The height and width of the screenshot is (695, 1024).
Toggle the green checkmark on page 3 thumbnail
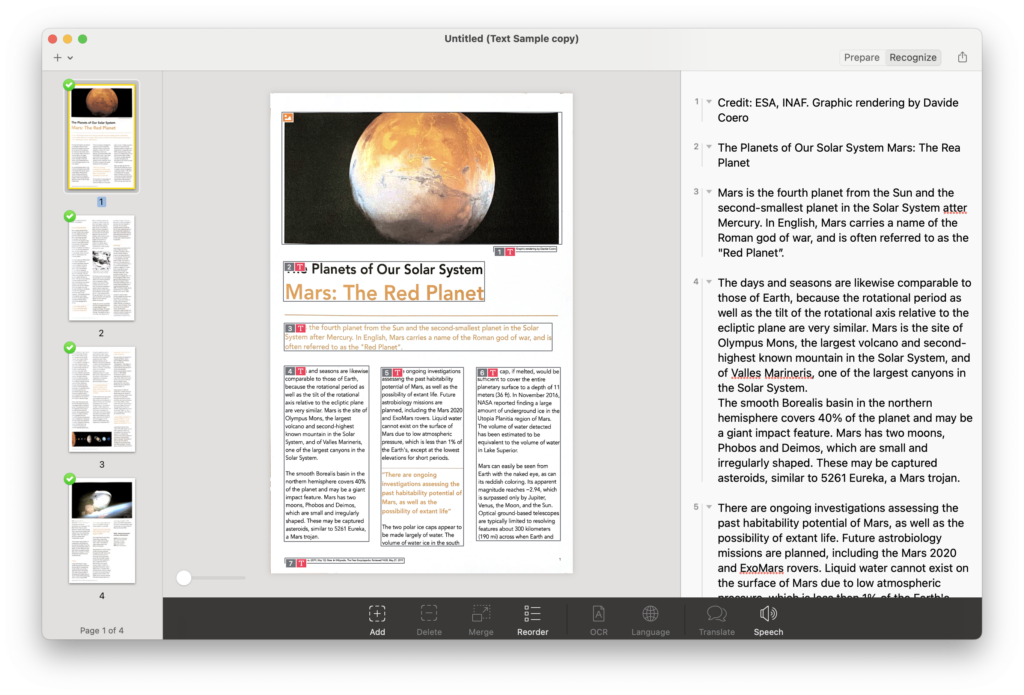[70, 348]
